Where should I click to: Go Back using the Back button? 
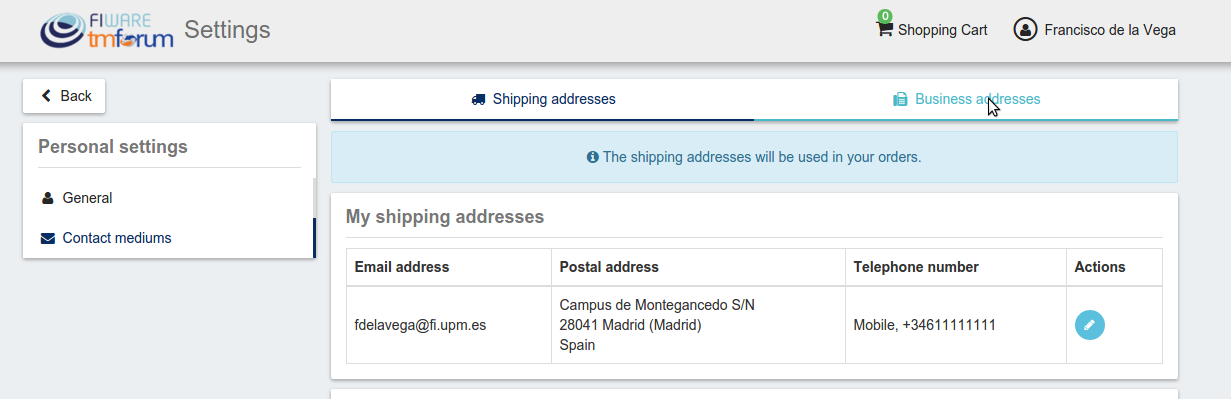(64, 96)
